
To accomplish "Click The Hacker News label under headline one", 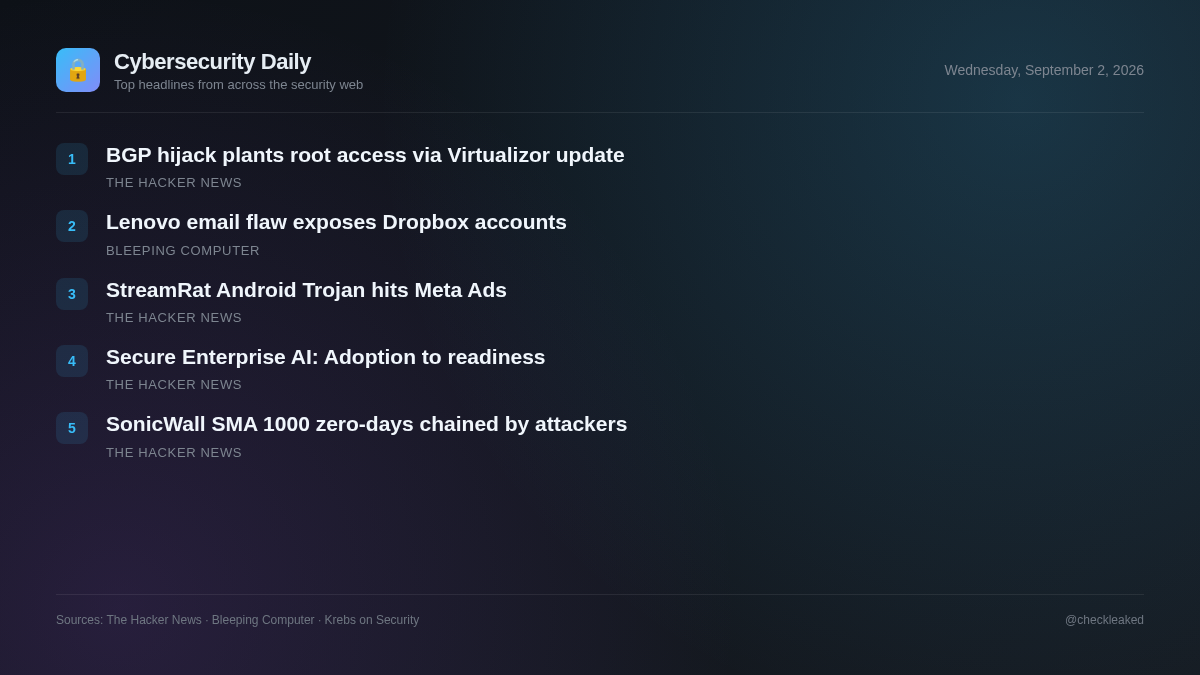I will click(174, 183).
